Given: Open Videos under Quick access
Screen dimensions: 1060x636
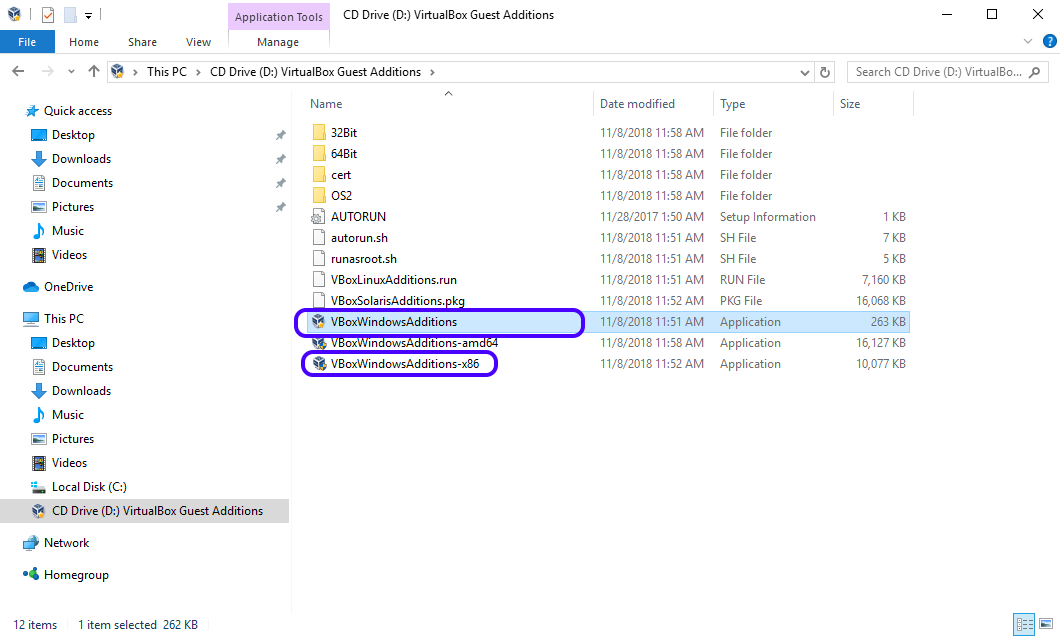Looking at the screenshot, I should [x=69, y=255].
